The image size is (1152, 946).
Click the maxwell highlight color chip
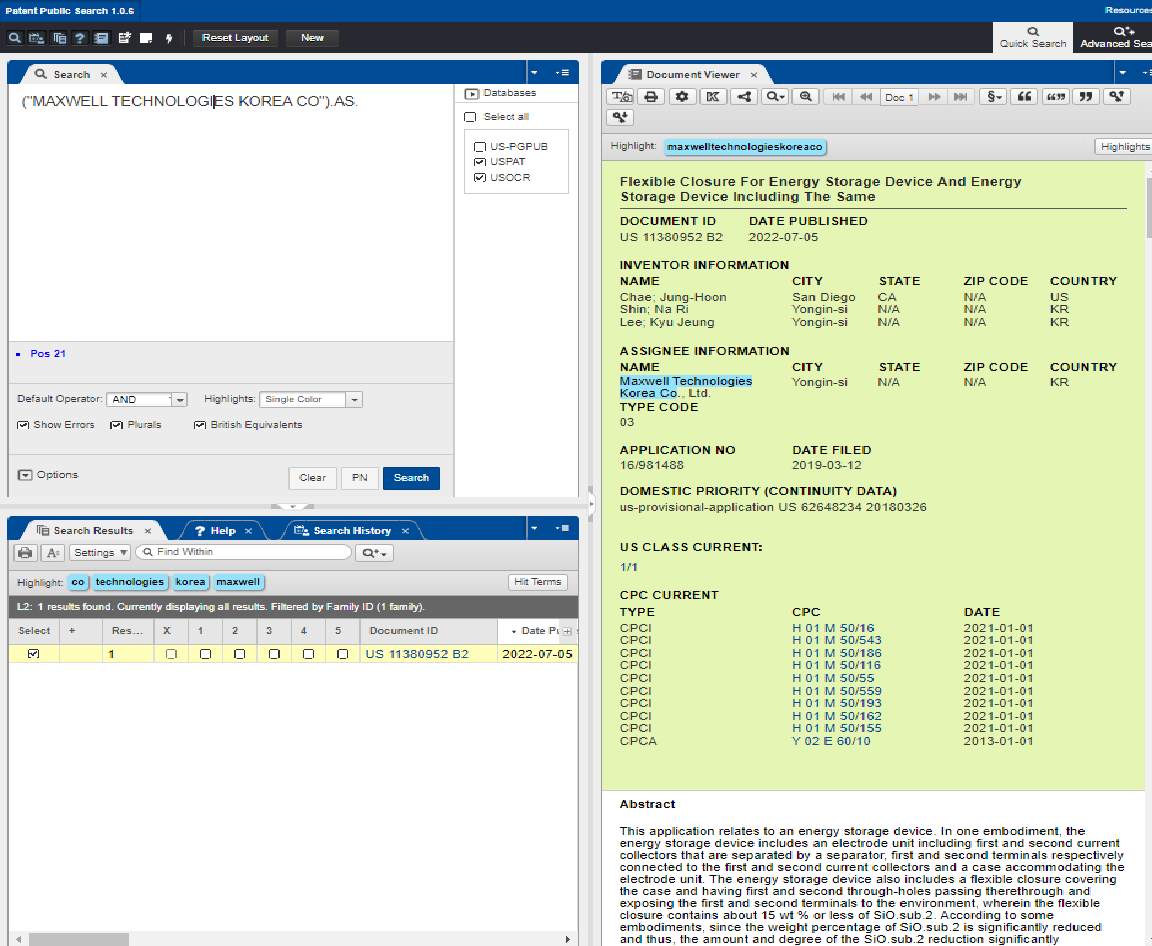point(238,582)
